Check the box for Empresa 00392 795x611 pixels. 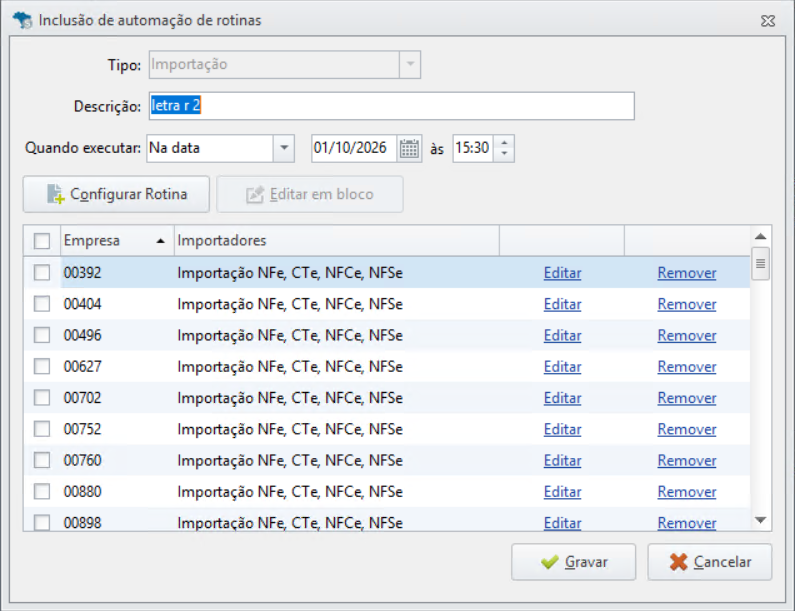pyautogui.click(x=42, y=272)
